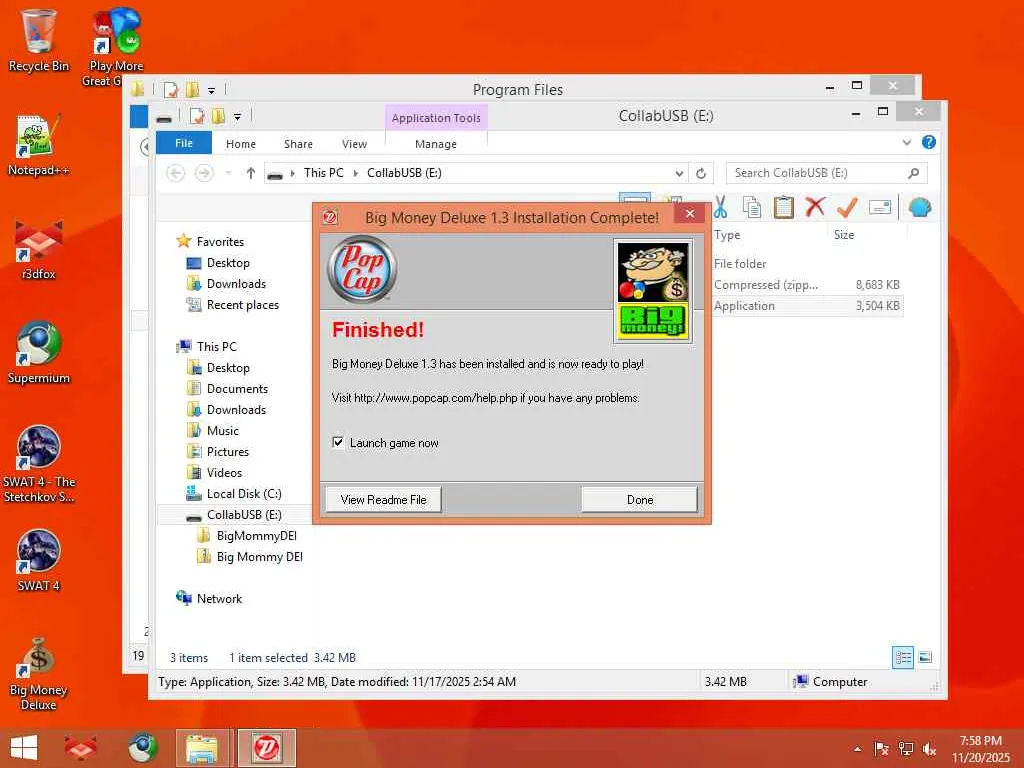This screenshot has width=1024, height=768.
Task: Click the red X Delete icon
Action: coord(815,207)
